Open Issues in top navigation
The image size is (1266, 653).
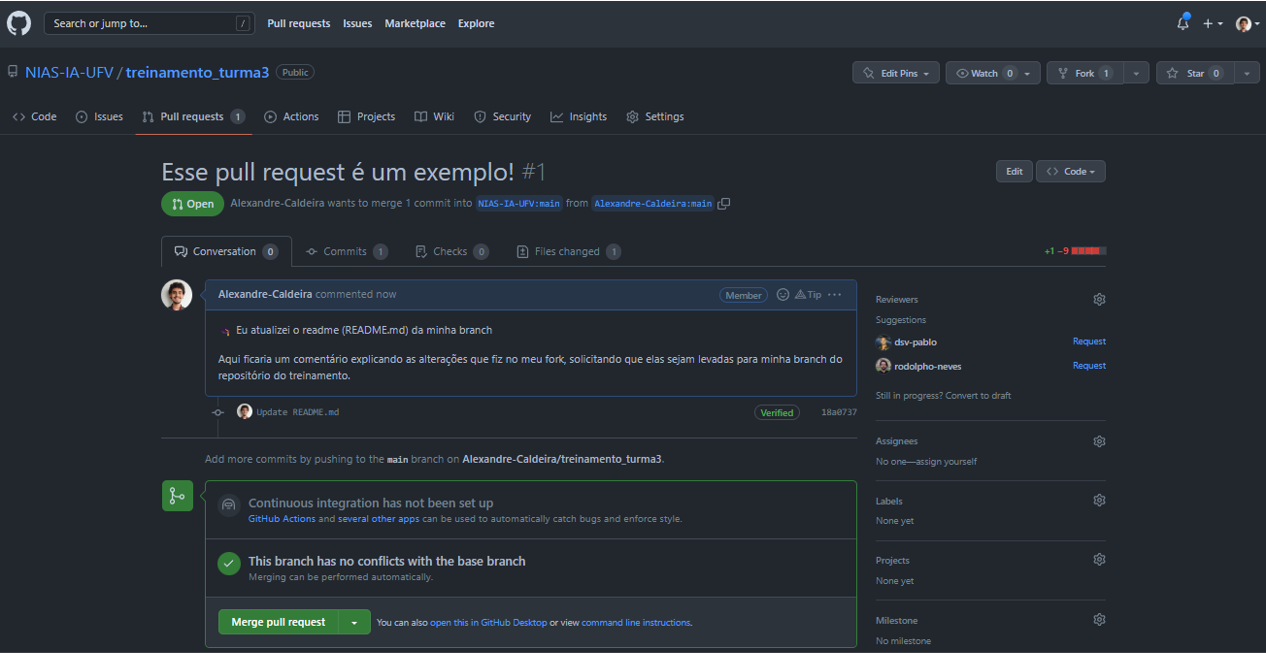(x=357, y=23)
